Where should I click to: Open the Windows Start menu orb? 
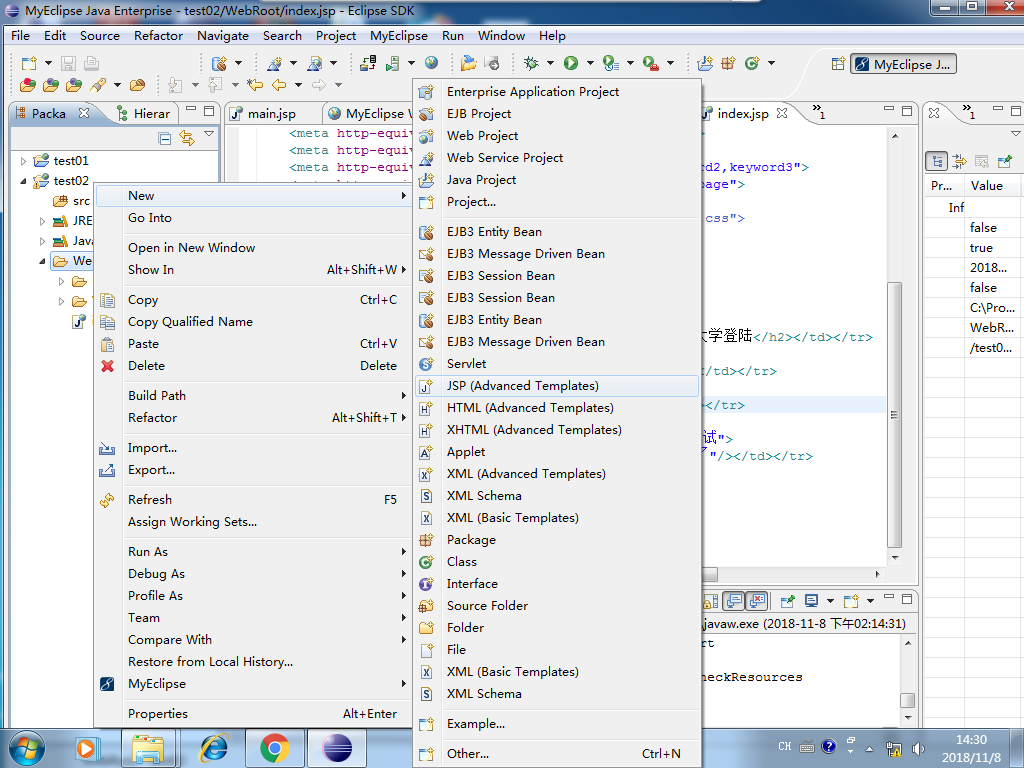(27, 748)
